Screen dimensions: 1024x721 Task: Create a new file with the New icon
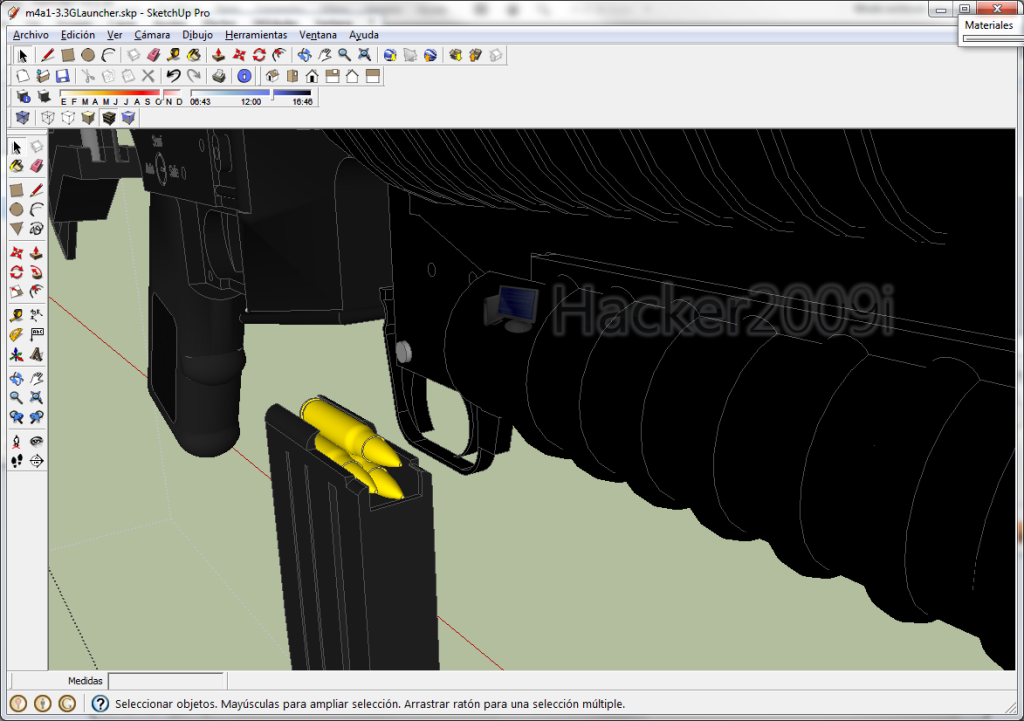click(x=22, y=76)
